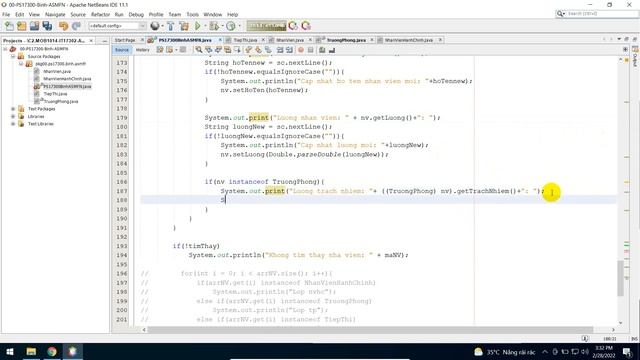Select the History view button
Viewport: 640px width, 360px height.
[x=142, y=50]
